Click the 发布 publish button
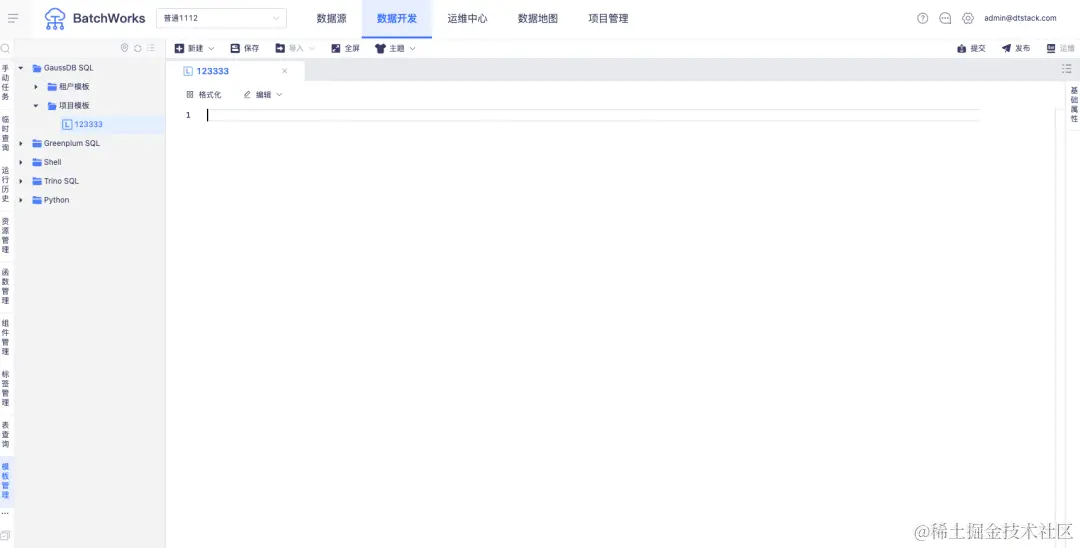Image resolution: width=1080 pixels, height=548 pixels. pos(1016,48)
